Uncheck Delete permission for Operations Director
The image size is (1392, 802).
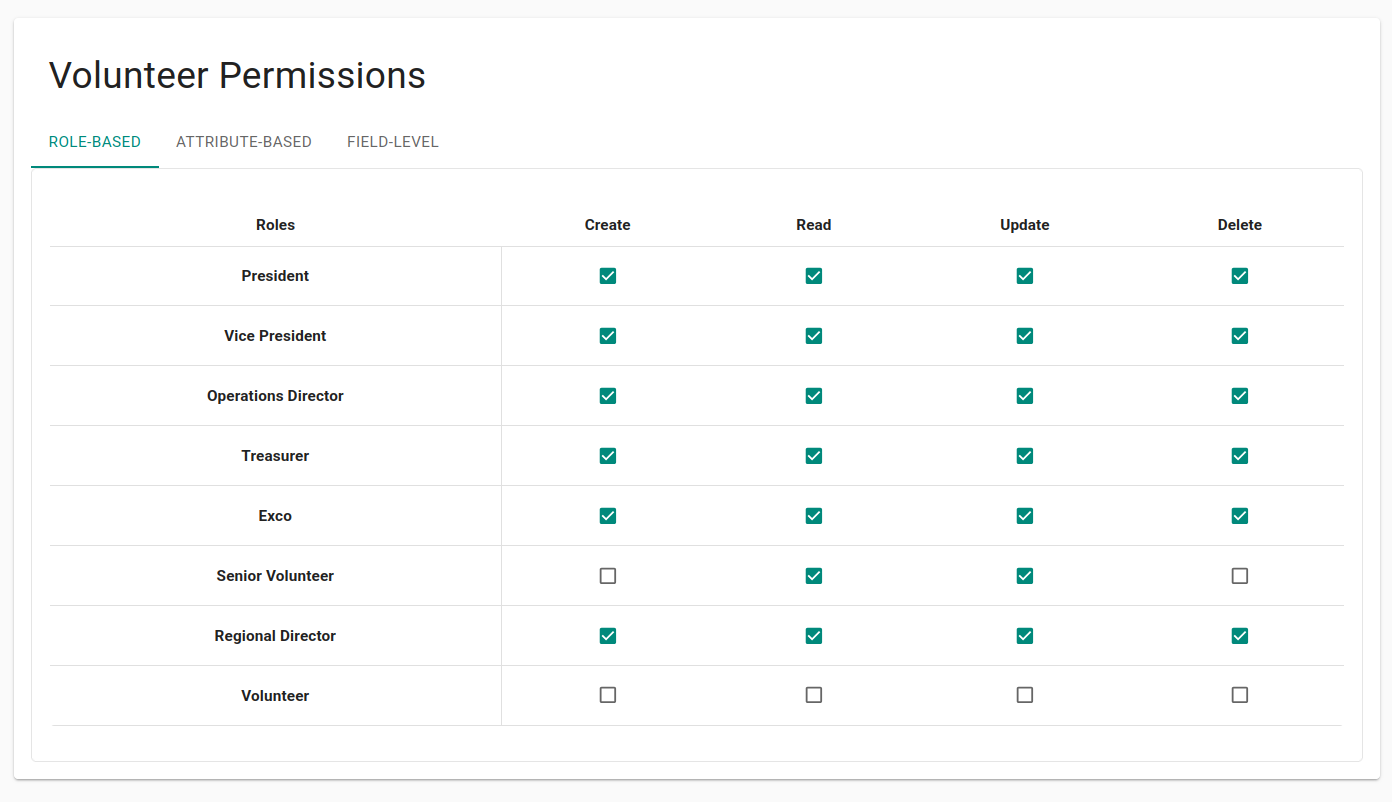click(x=1240, y=396)
